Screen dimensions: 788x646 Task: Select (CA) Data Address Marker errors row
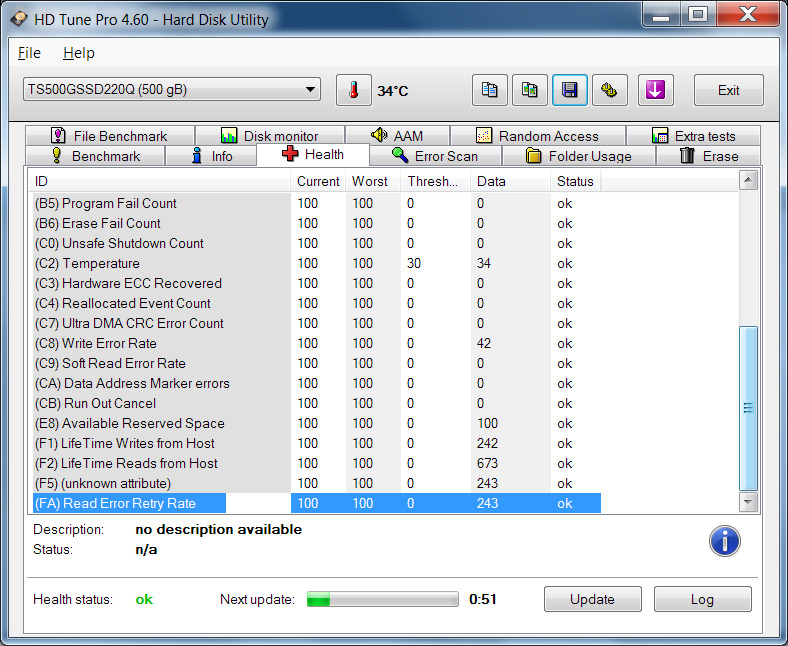coord(317,384)
